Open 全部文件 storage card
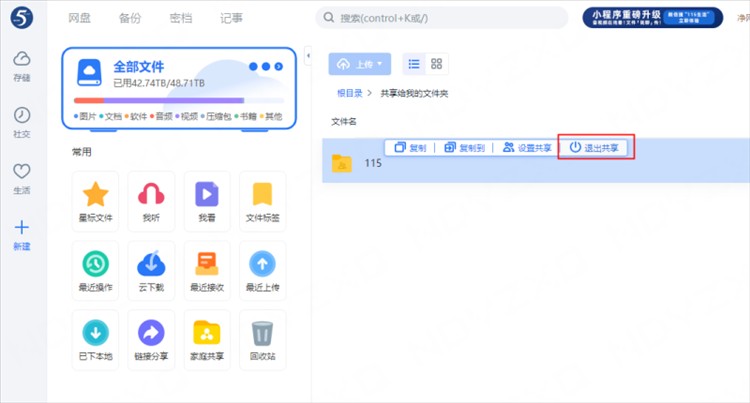 tap(179, 88)
